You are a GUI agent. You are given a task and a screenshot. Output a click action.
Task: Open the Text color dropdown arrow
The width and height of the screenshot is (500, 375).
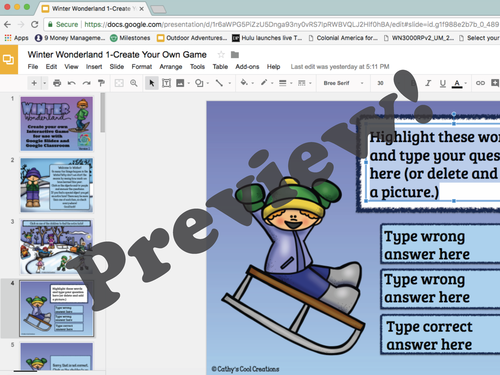(466, 83)
